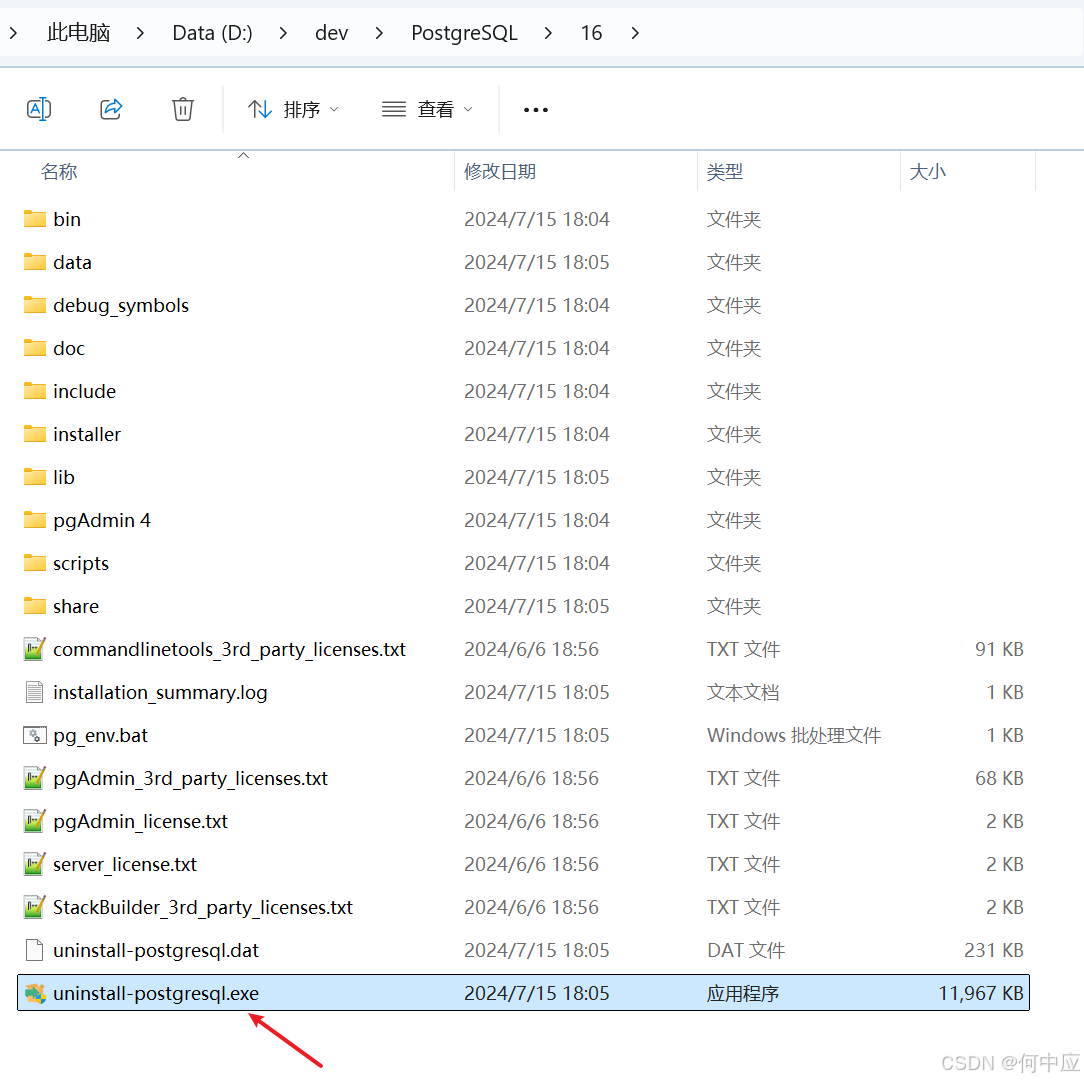Sort by 名称 column header
1084x1080 pixels.
tap(59, 171)
